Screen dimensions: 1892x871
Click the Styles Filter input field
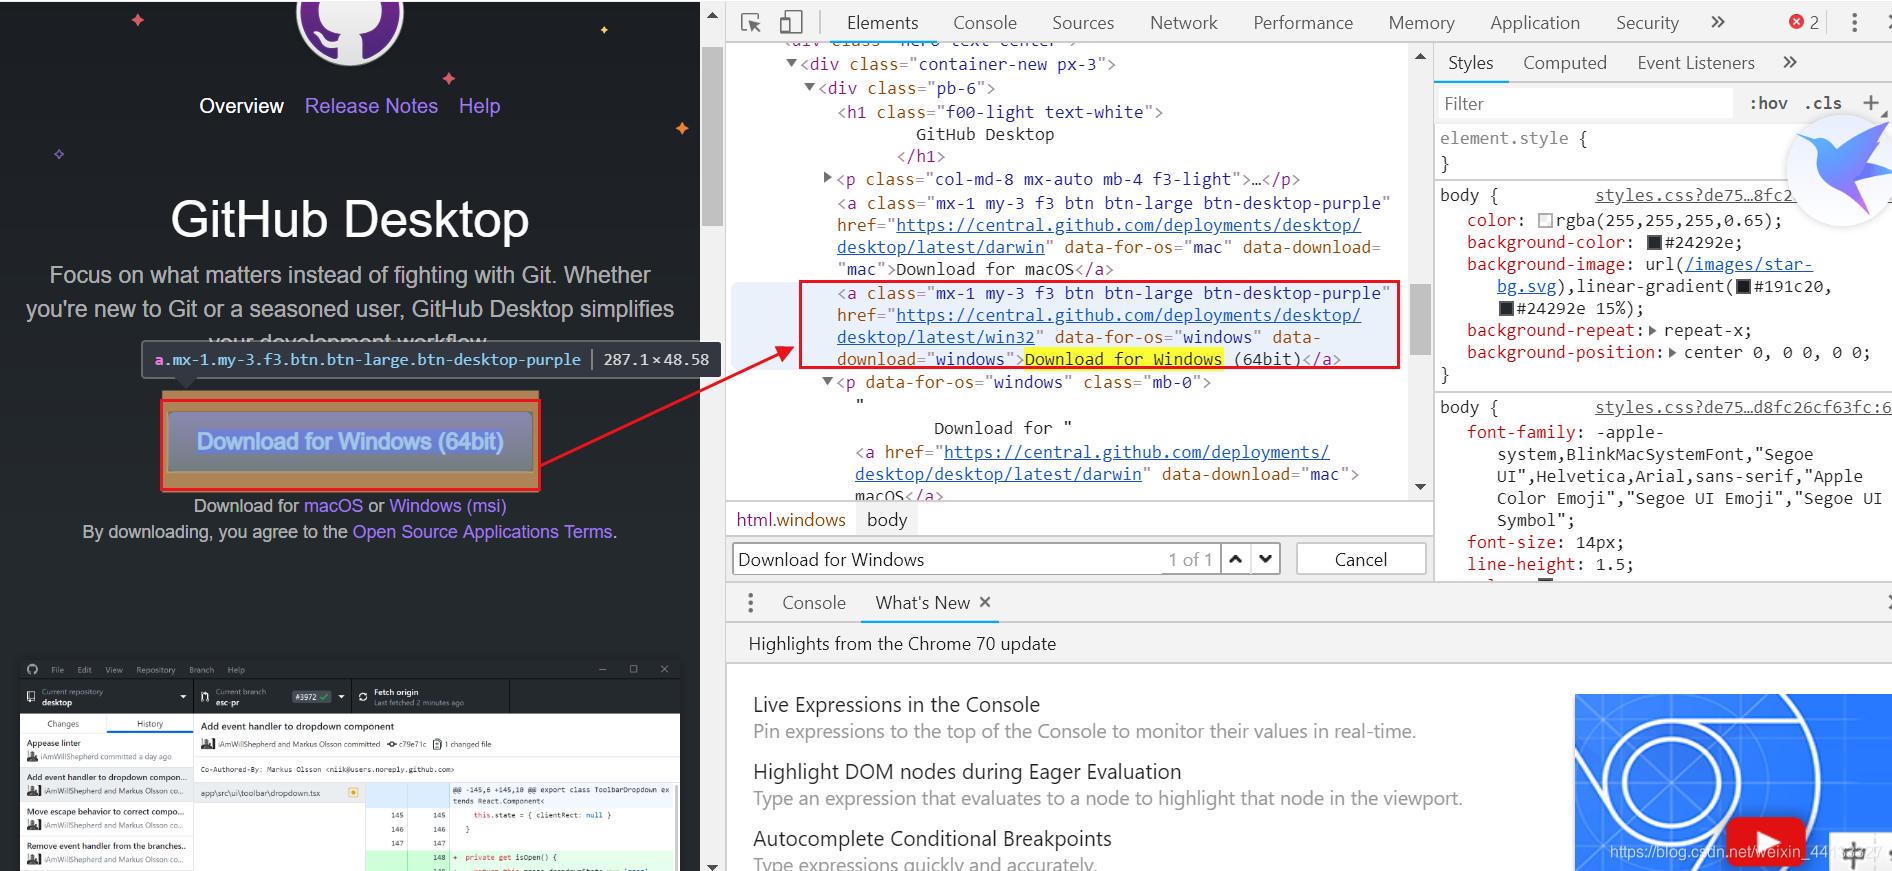[x=1586, y=103]
